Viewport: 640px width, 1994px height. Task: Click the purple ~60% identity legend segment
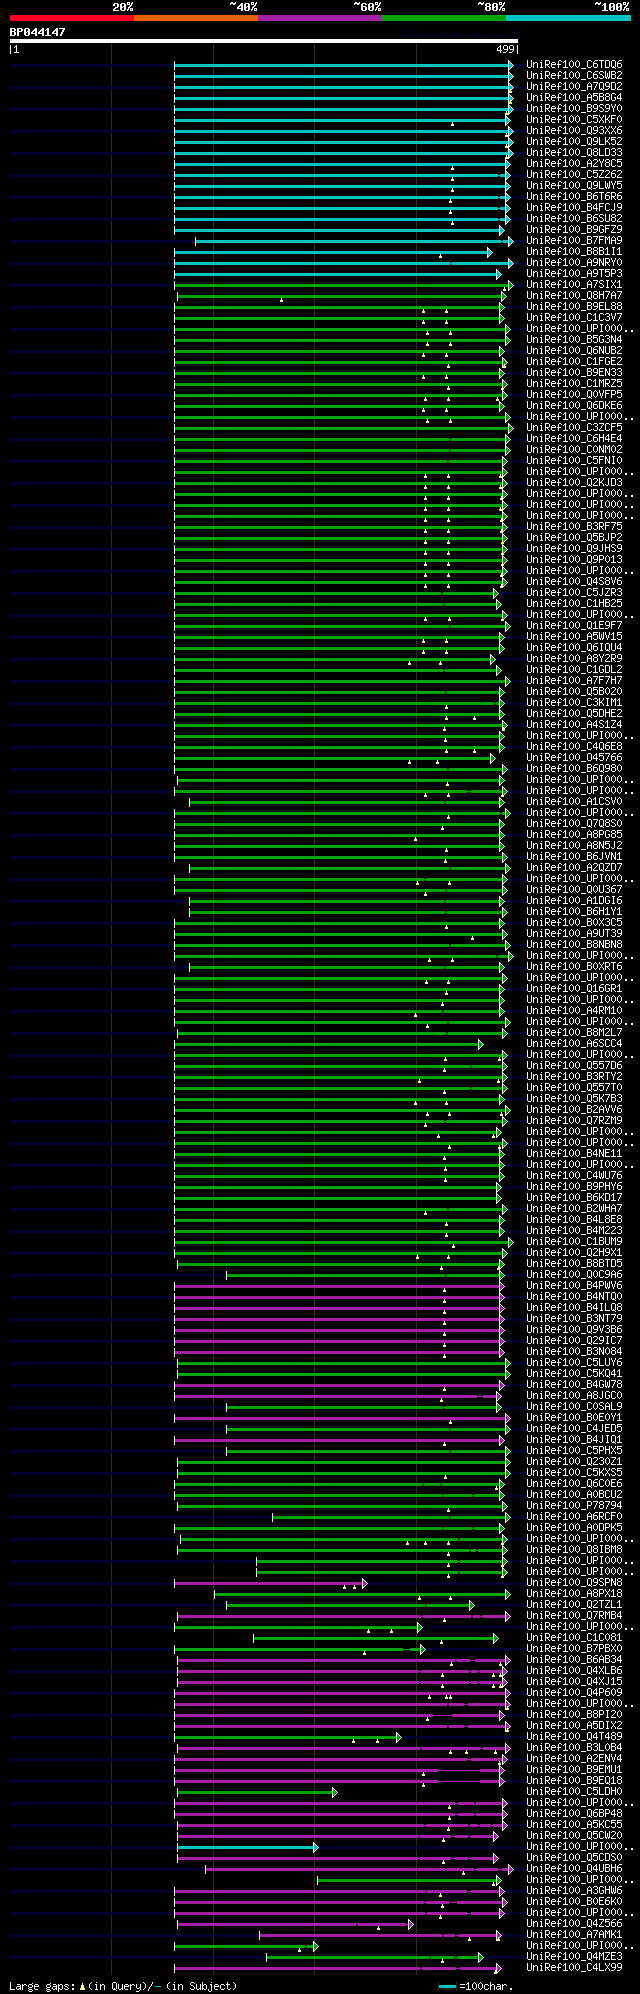[x=320, y=18]
